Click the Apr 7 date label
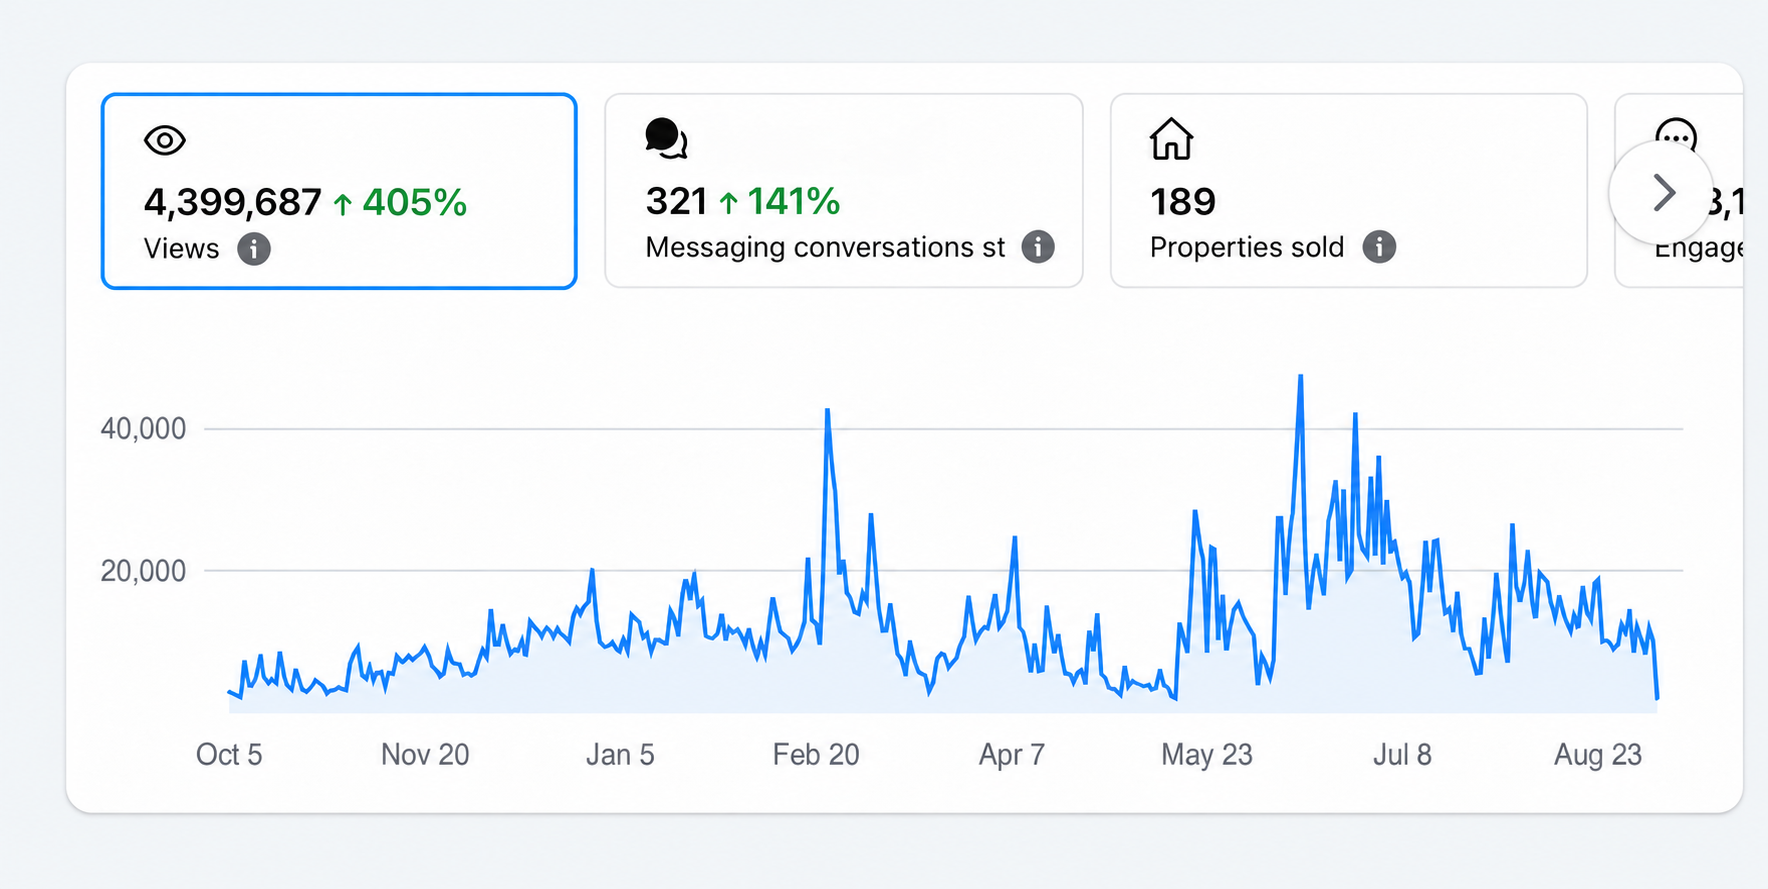 (1012, 754)
